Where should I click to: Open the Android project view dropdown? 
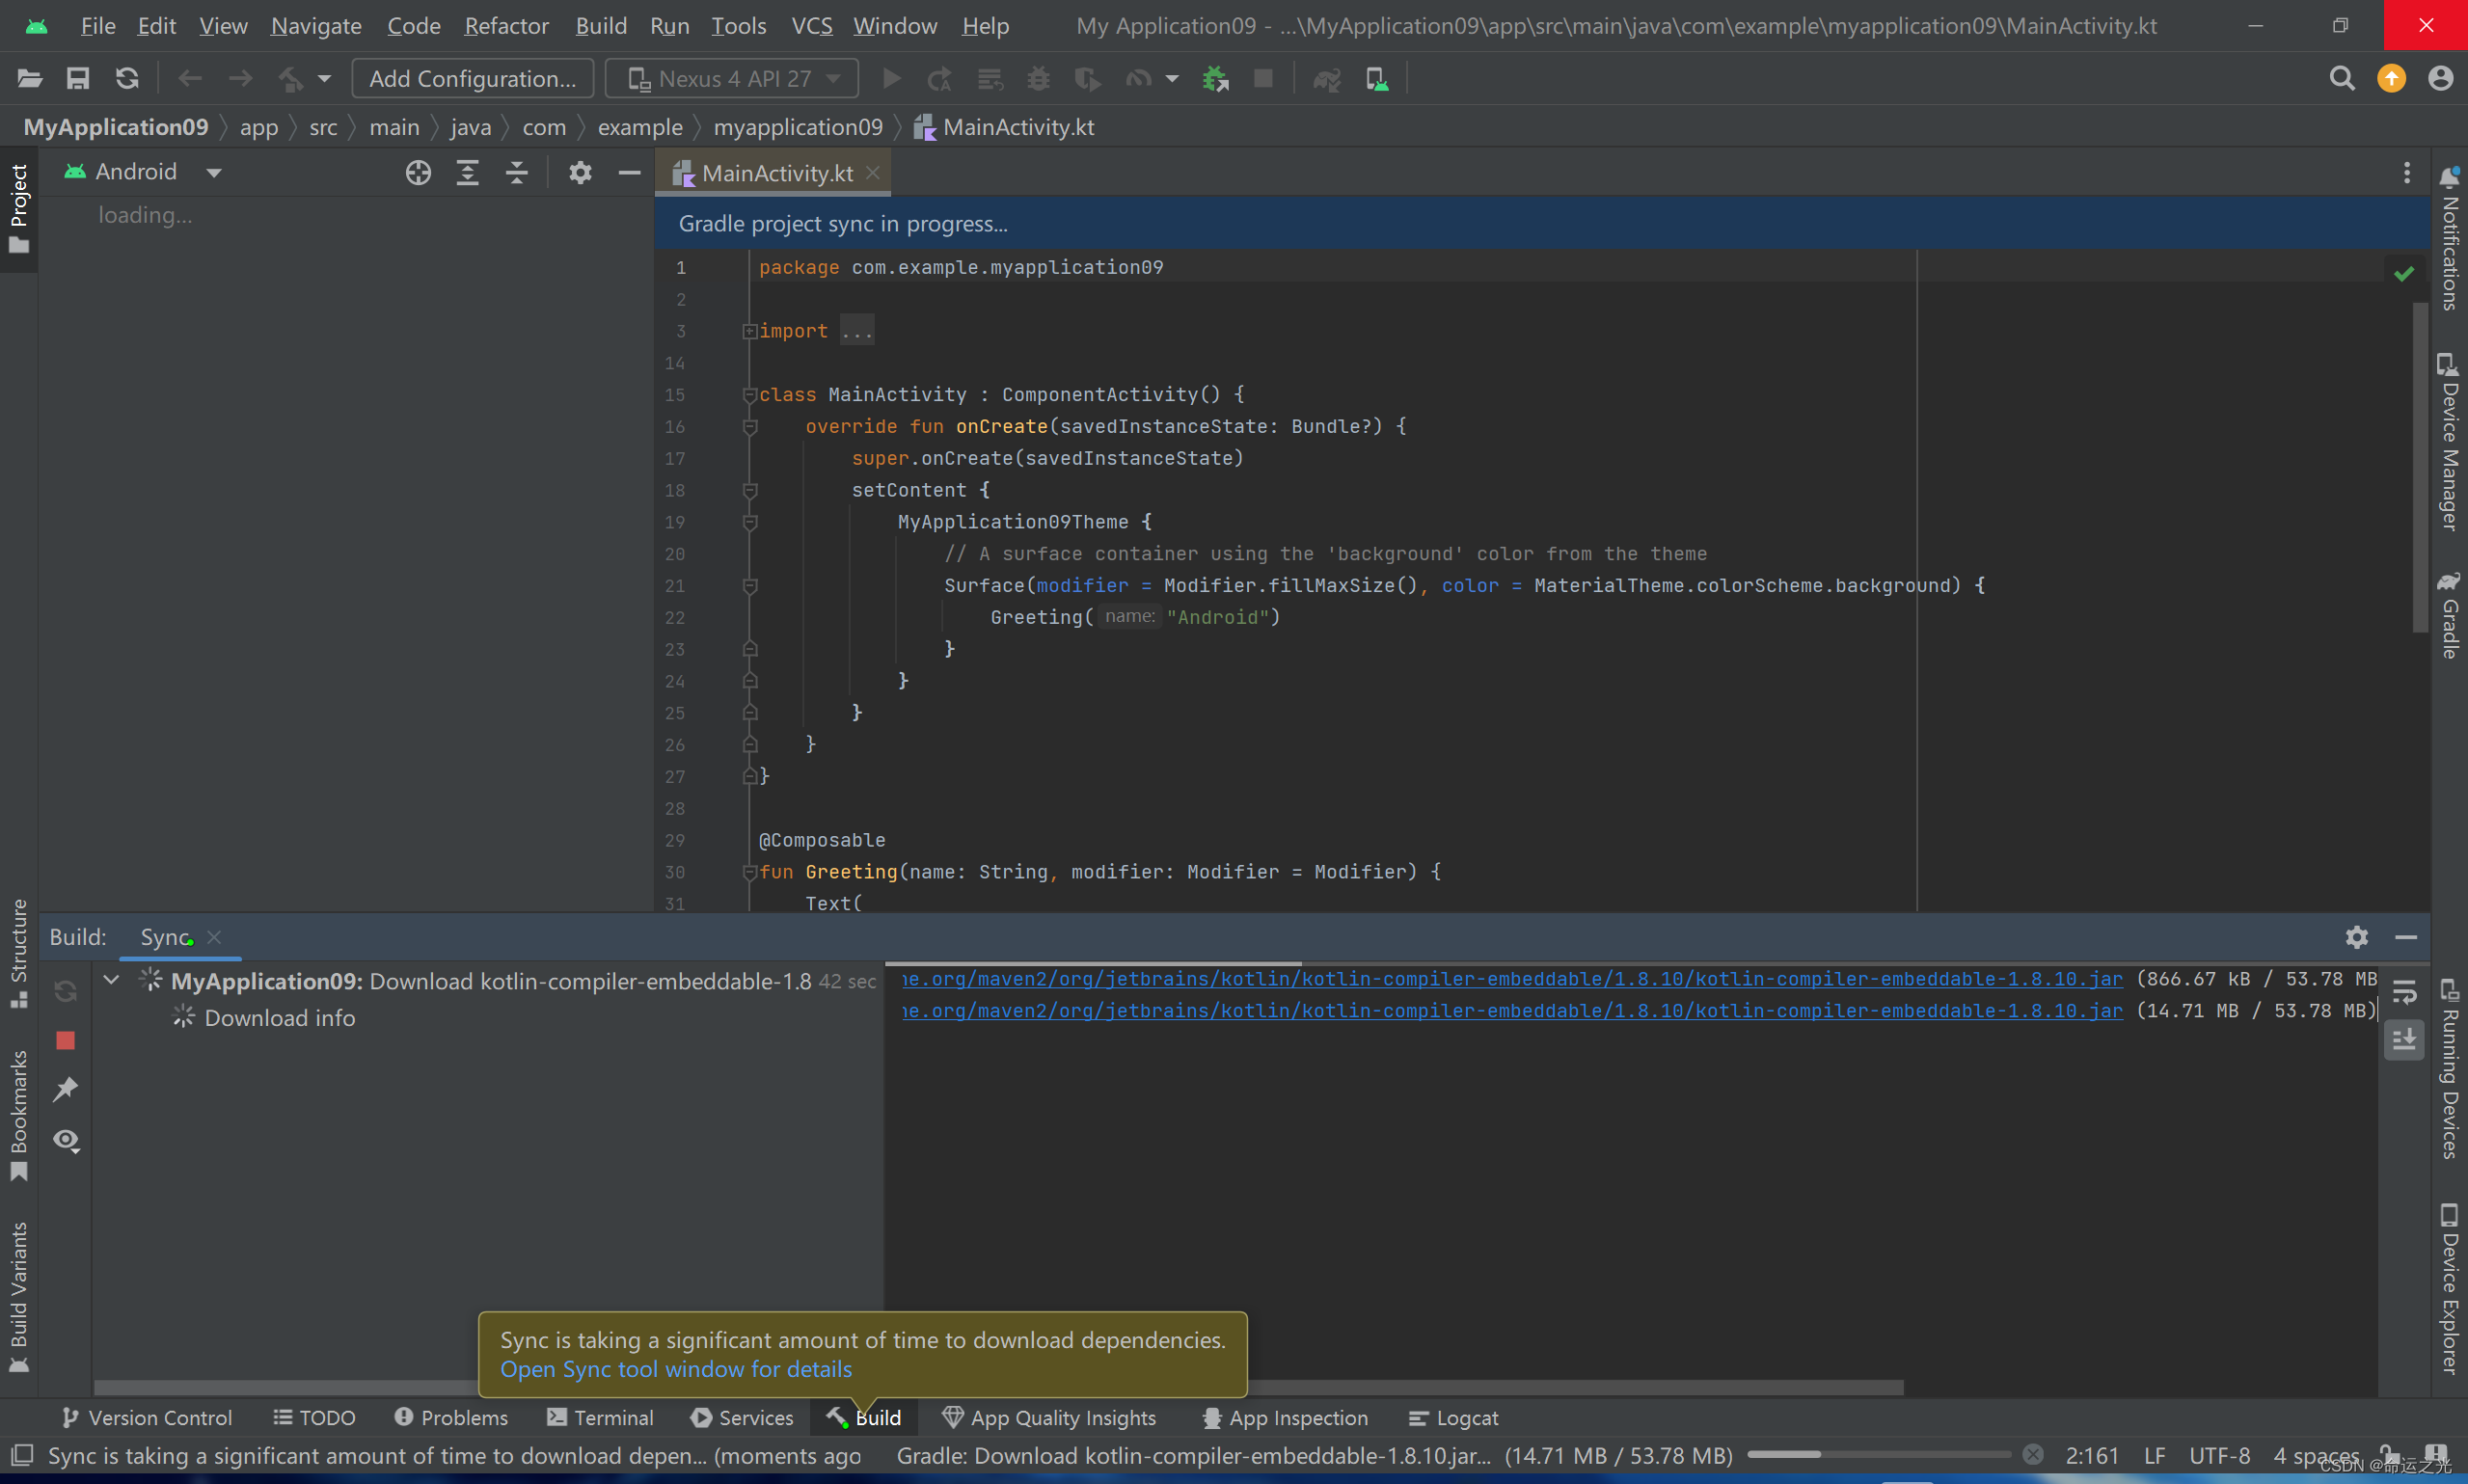click(142, 172)
